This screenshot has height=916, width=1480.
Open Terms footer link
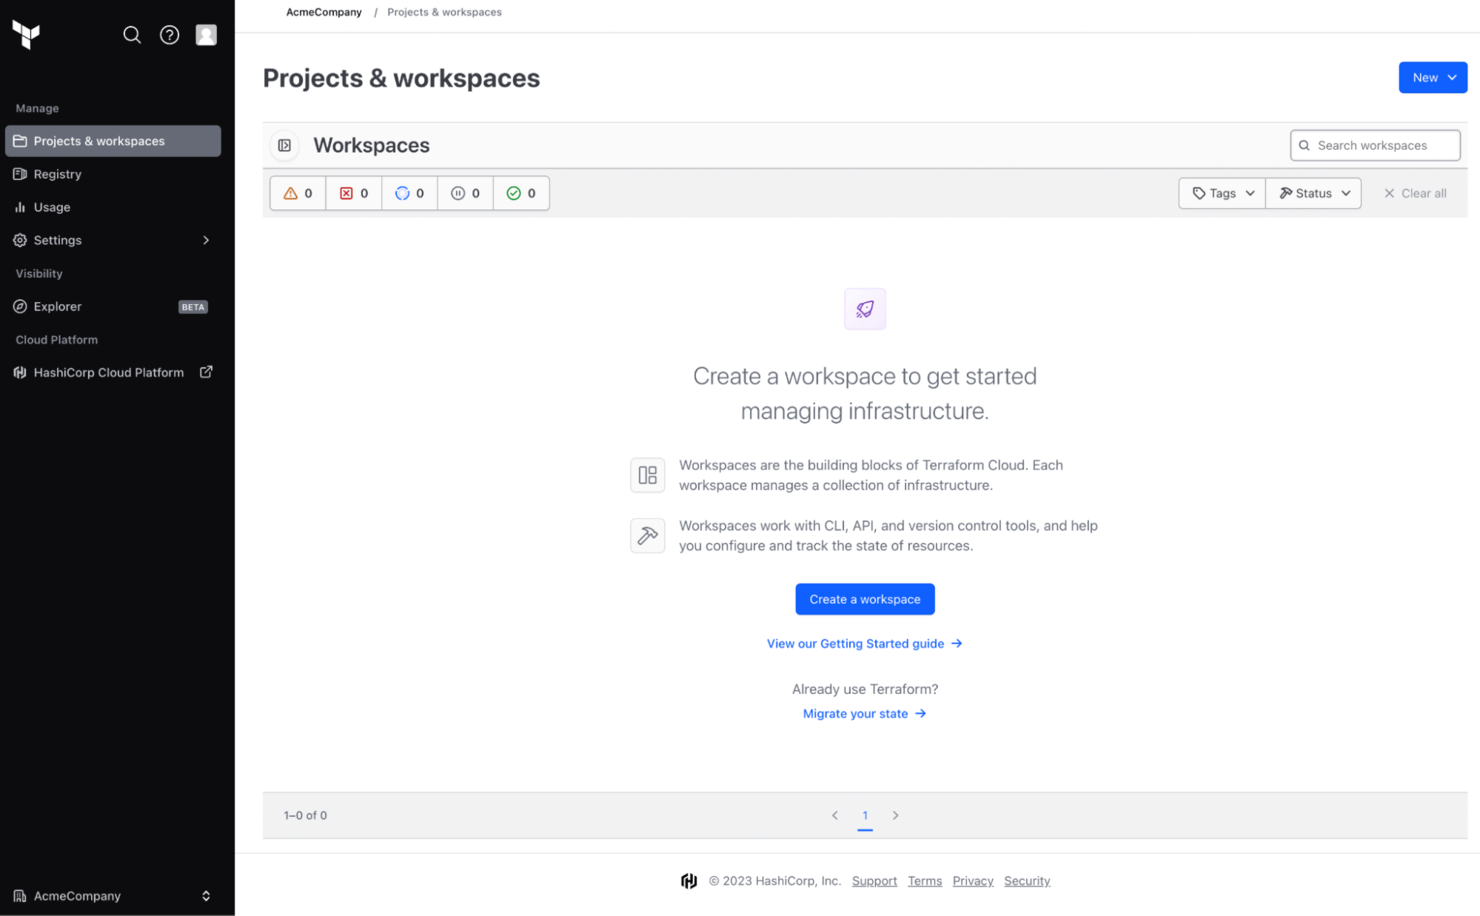point(925,881)
